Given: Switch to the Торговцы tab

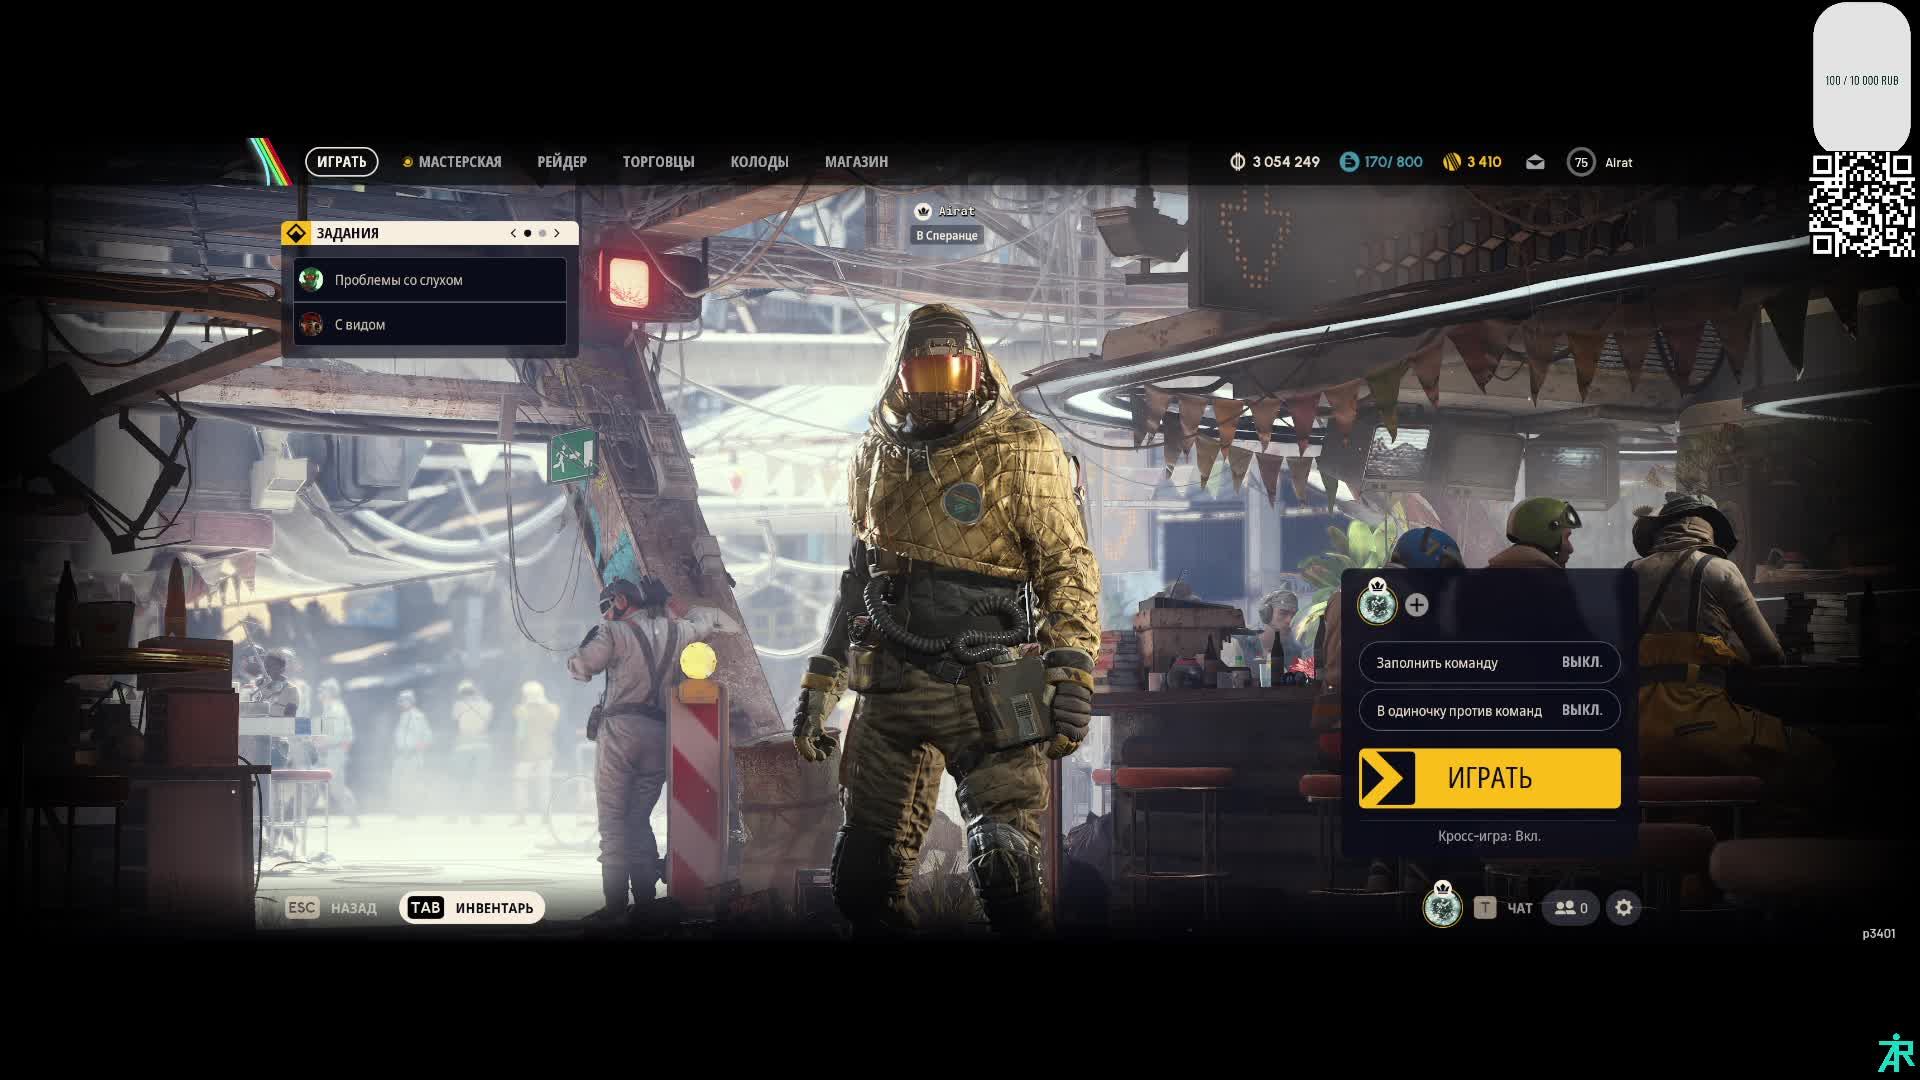Looking at the screenshot, I should tap(658, 162).
